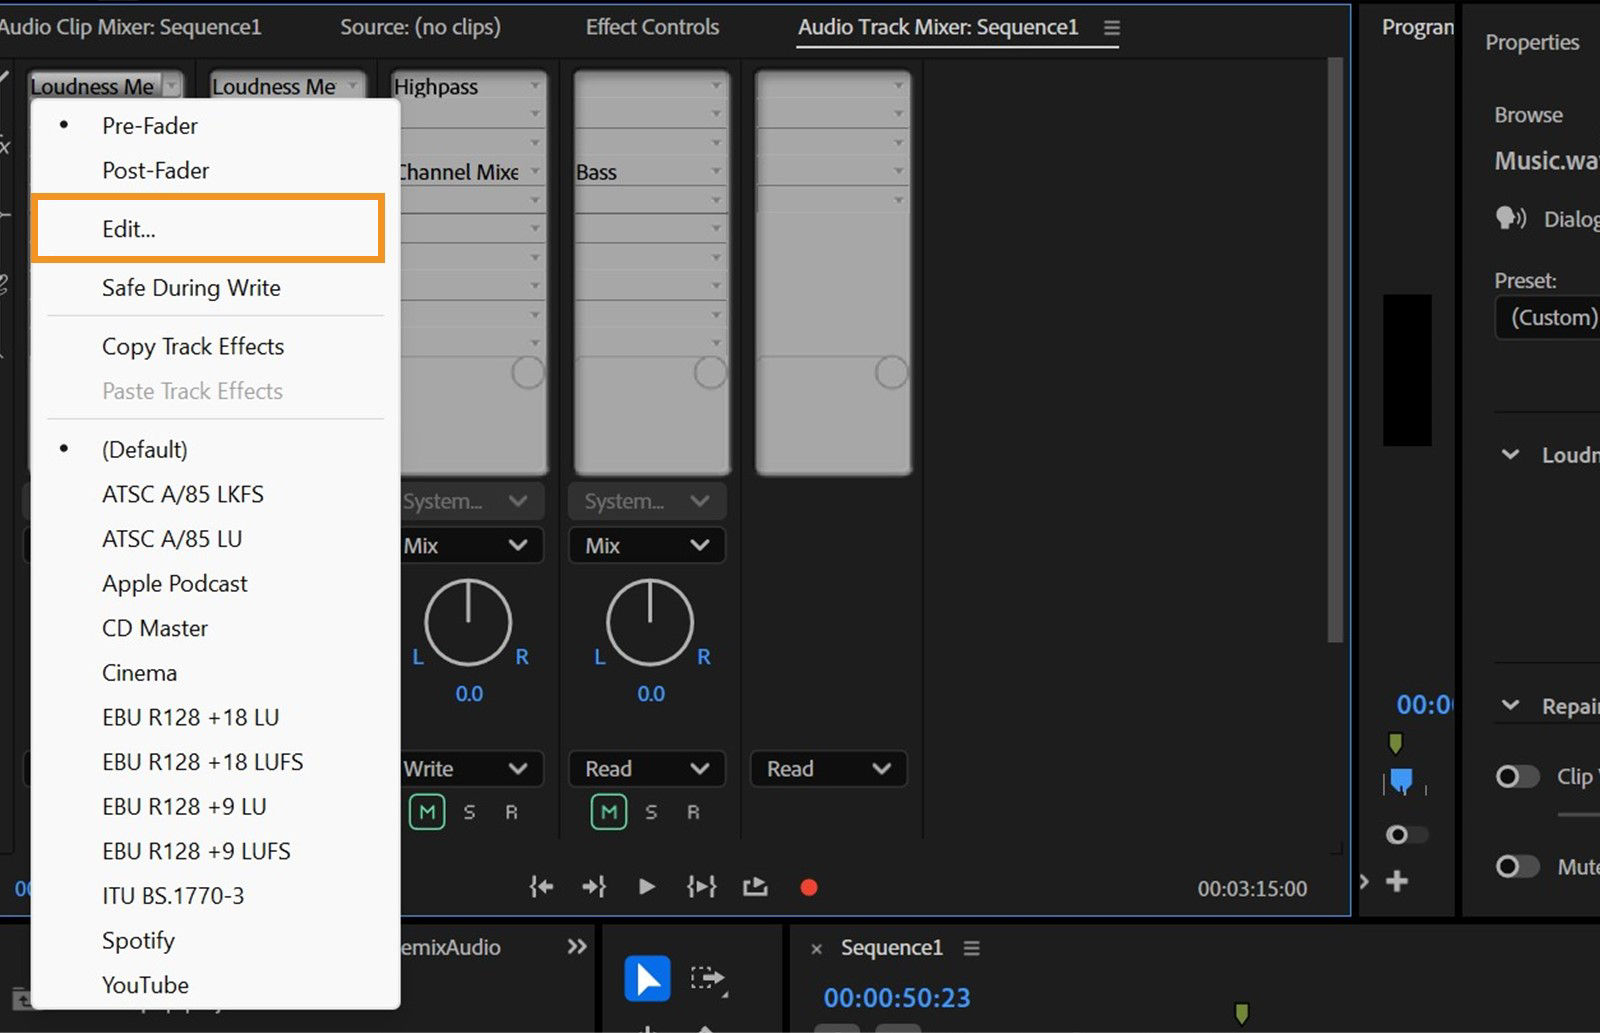This screenshot has height=1033, width=1600.
Task: Select the Track Select Forward tool icon
Action: (x=709, y=978)
